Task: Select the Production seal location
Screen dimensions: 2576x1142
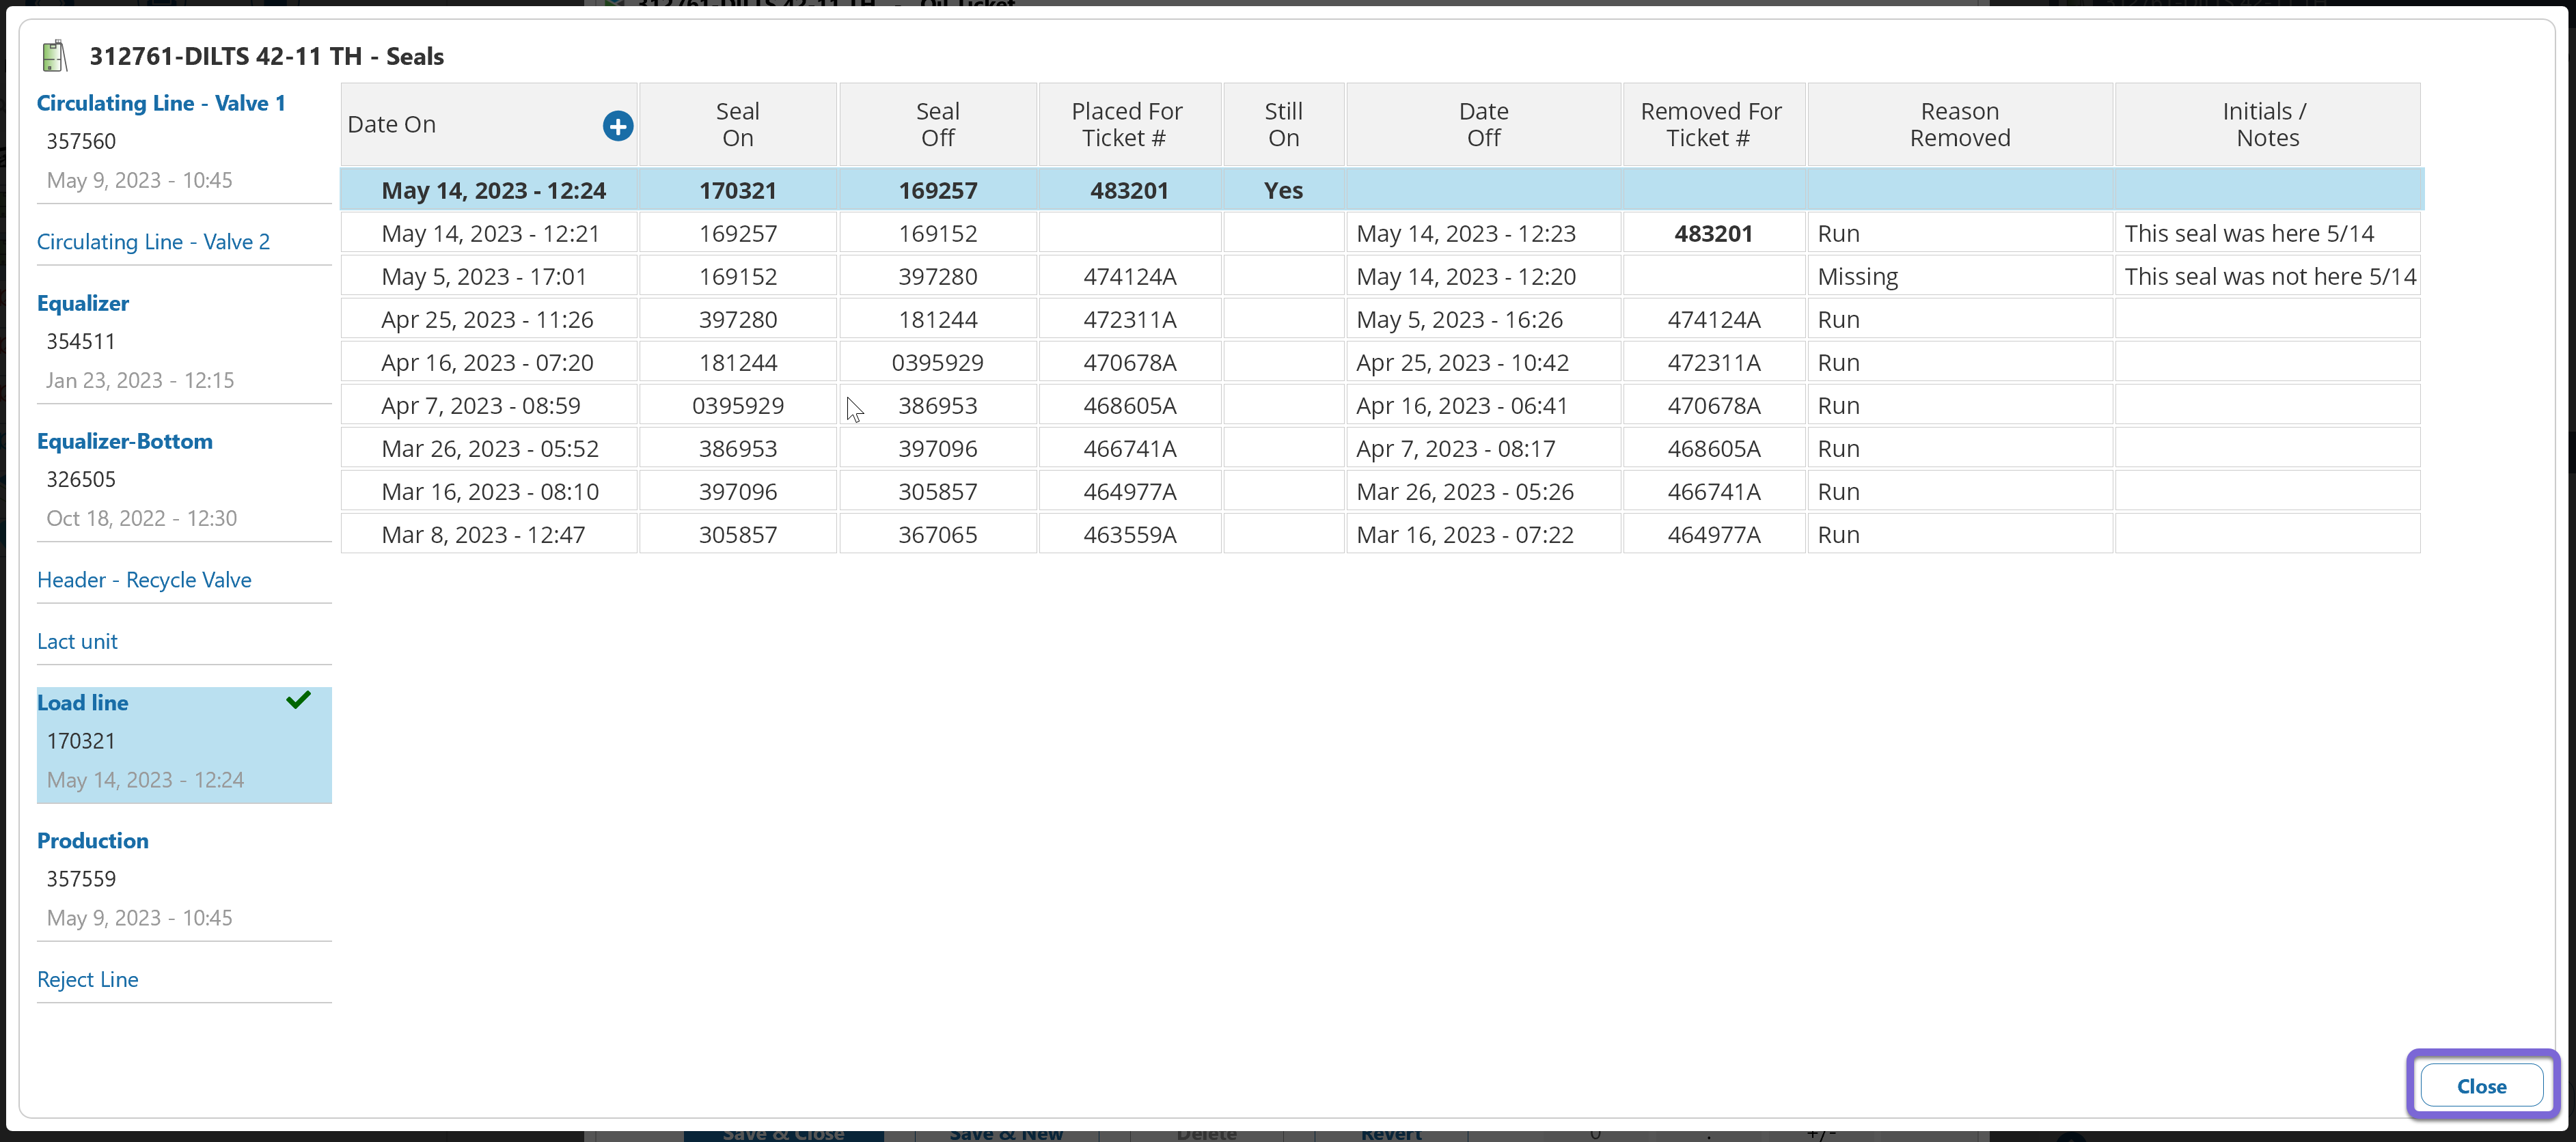Action: tap(93, 840)
